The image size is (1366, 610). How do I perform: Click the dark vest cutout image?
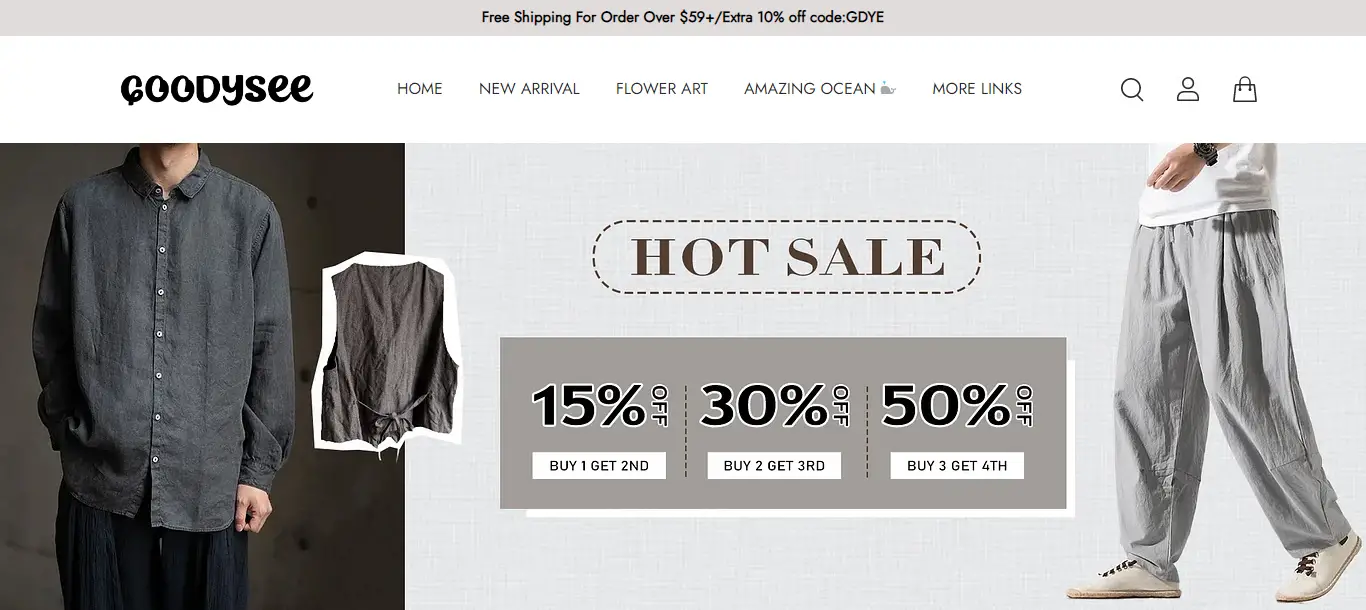pos(388,355)
